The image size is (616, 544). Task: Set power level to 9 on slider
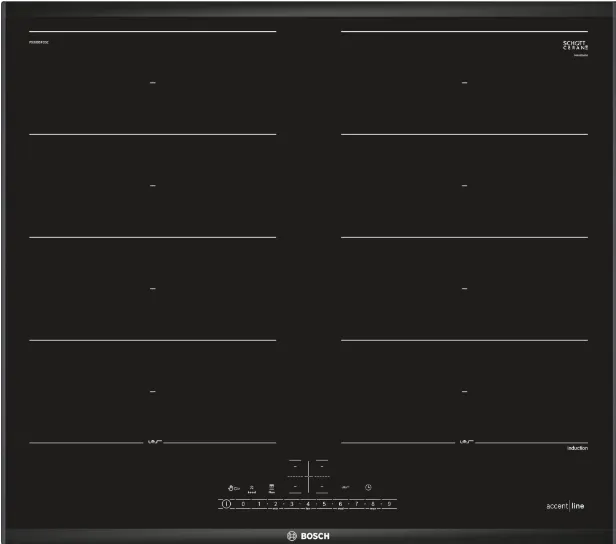coord(388,505)
